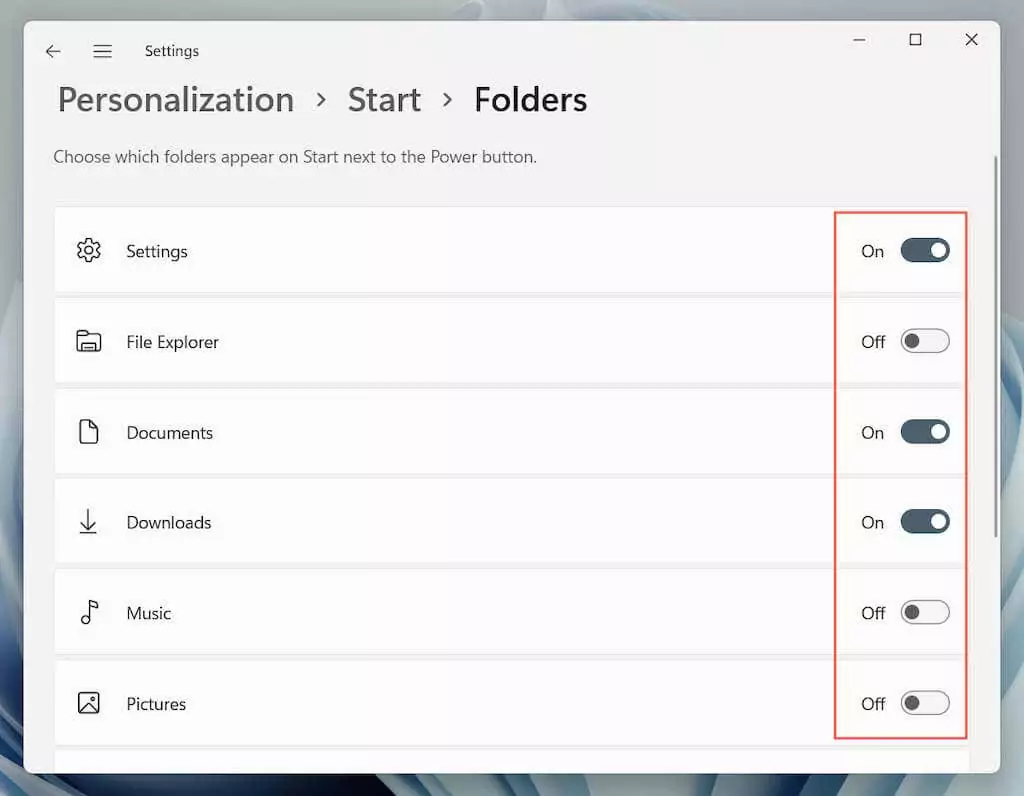Click the back arrow in Settings
The height and width of the screenshot is (796, 1024).
point(53,51)
